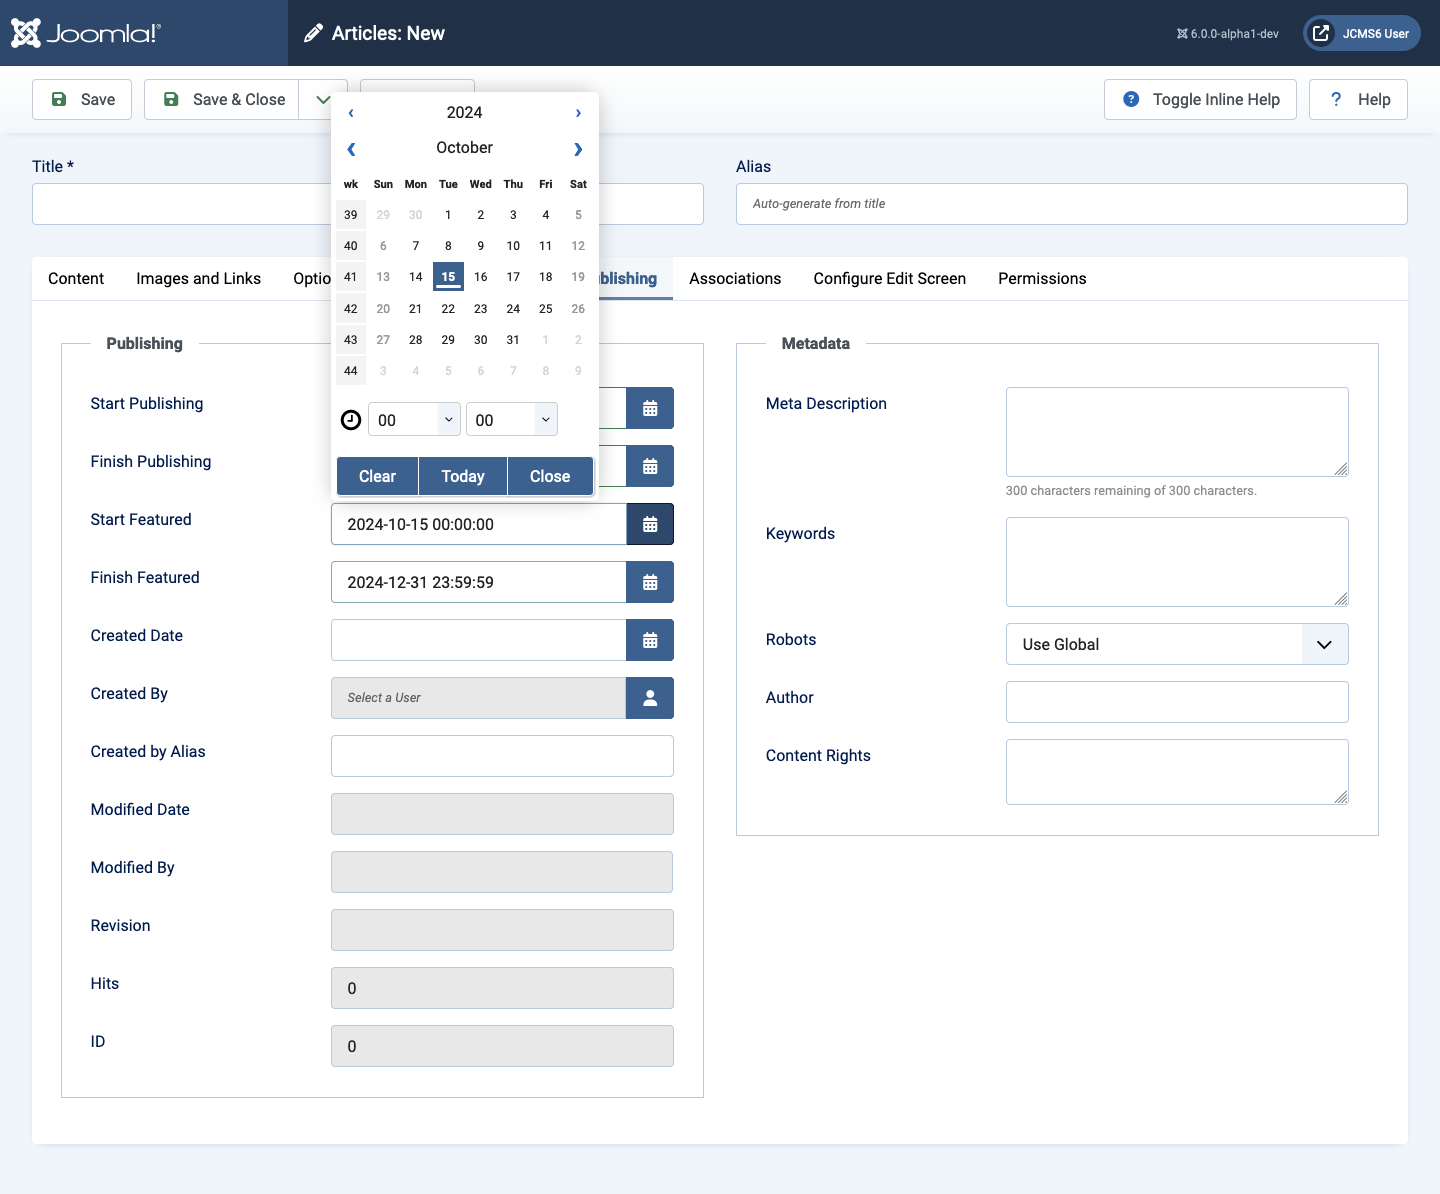Open the Finish Publishing calendar icon

650,466
